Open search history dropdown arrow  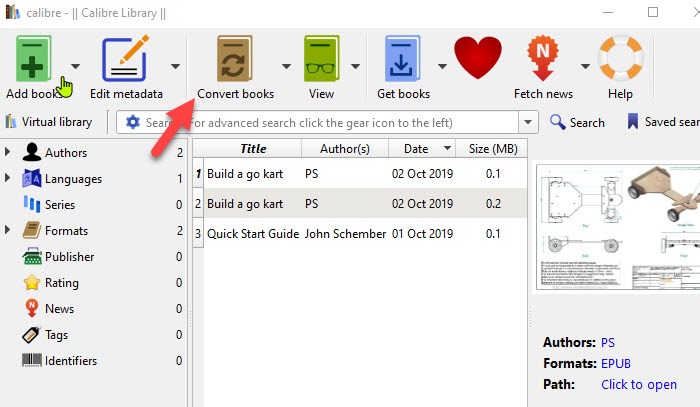528,122
